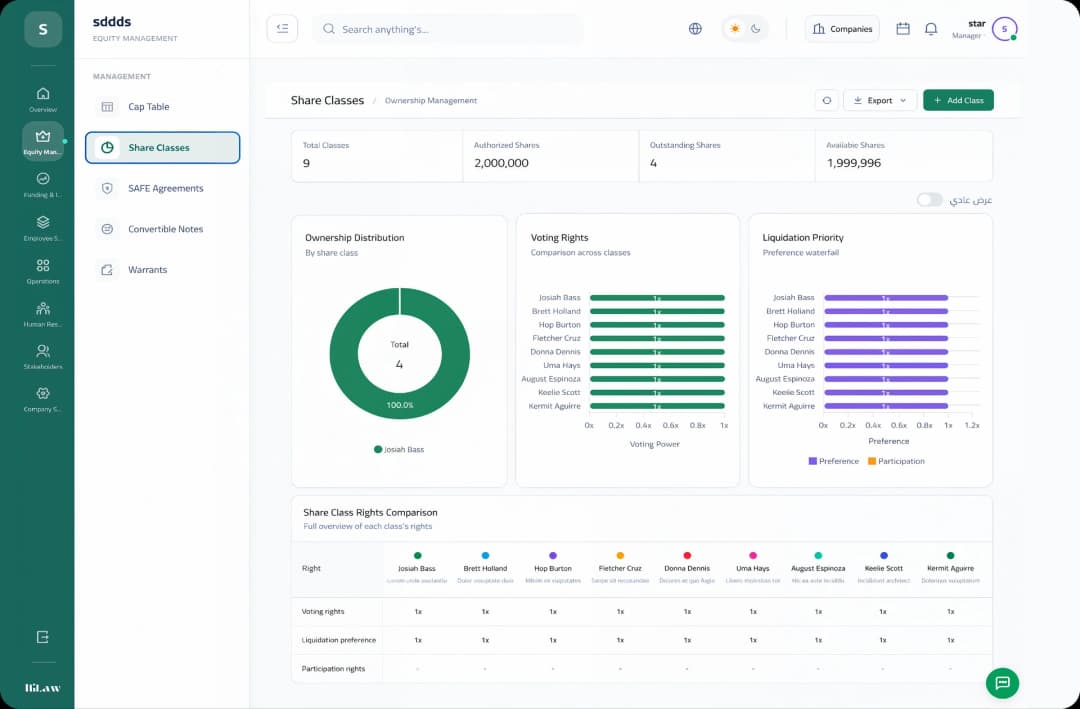This screenshot has width=1080, height=709.
Task: Open the Operations grid icon
Action: click(43, 265)
